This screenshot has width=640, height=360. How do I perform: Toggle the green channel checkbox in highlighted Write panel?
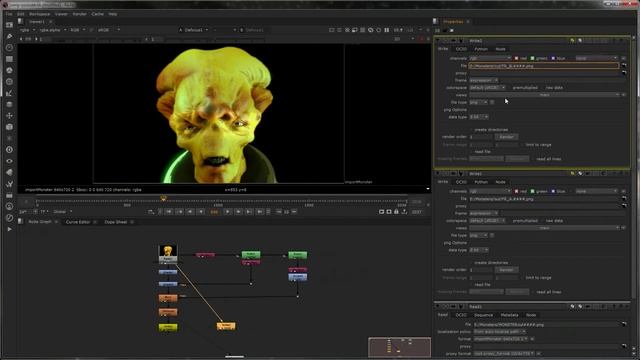click(x=532, y=58)
